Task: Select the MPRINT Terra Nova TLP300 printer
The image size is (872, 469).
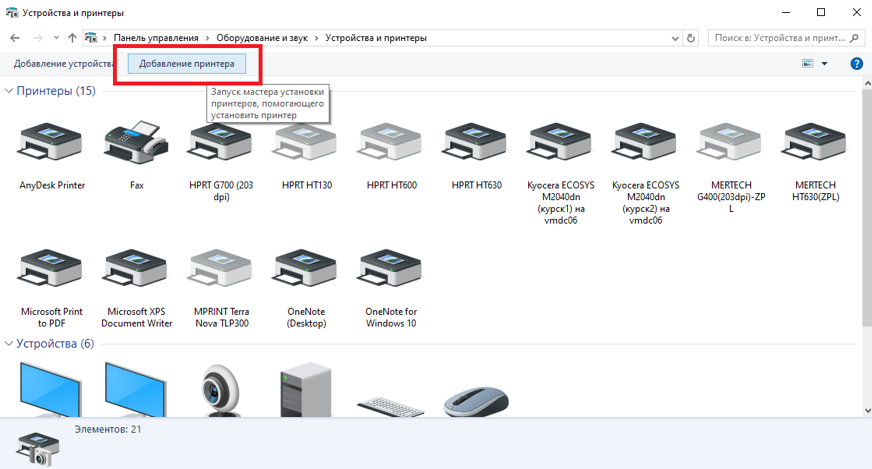Action: pyautogui.click(x=221, y=273)
